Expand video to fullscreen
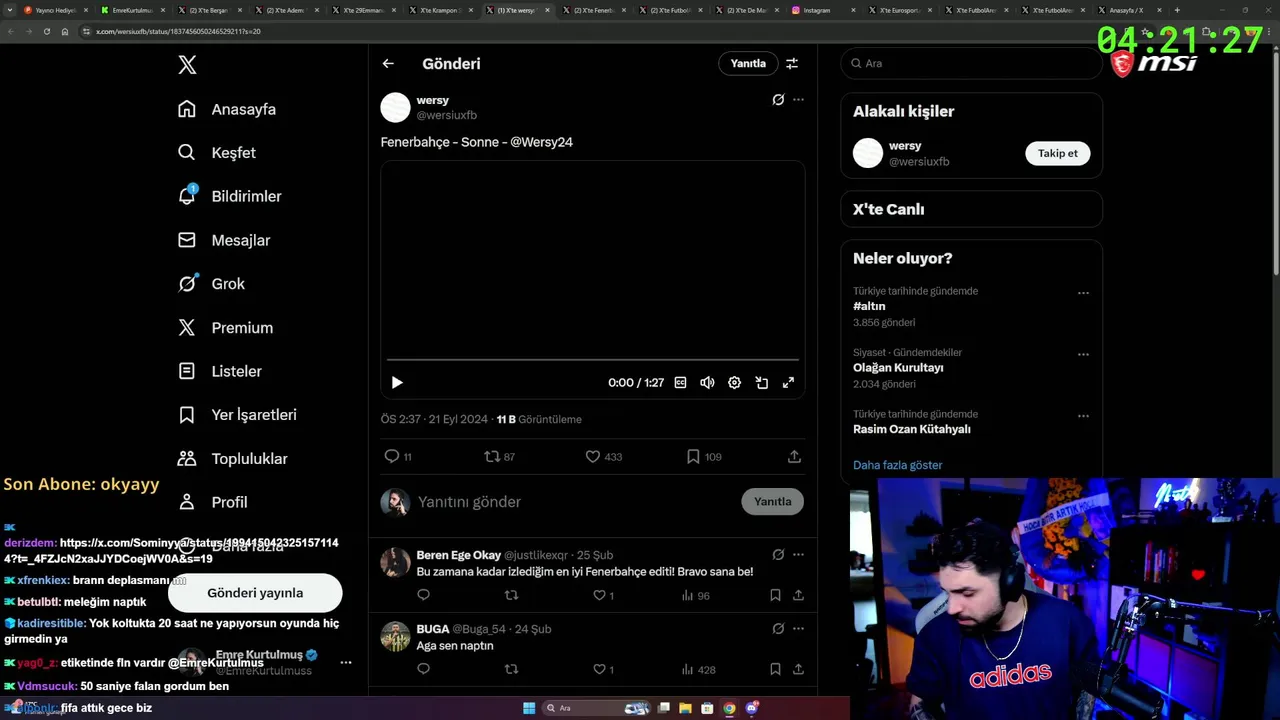Viewport: 1280px width, 720px height. [x=788, y=382]
